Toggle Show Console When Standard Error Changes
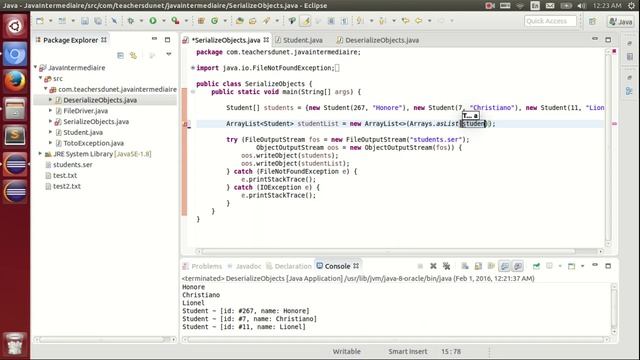The height and width of the screenshot is (360, 640). click(518, 266)
